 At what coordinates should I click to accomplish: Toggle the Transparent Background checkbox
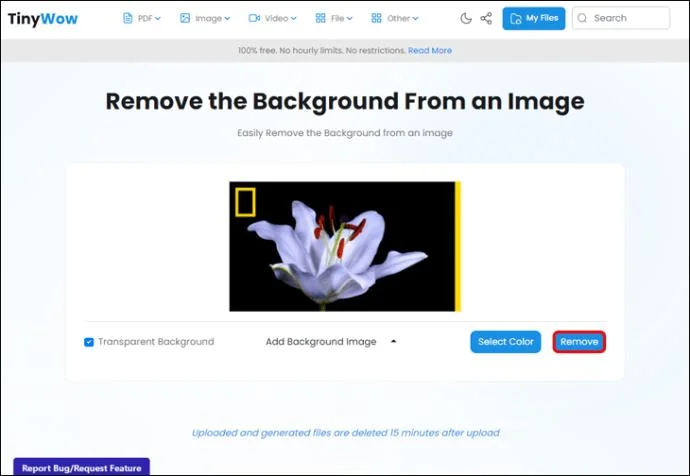[89, 342]
